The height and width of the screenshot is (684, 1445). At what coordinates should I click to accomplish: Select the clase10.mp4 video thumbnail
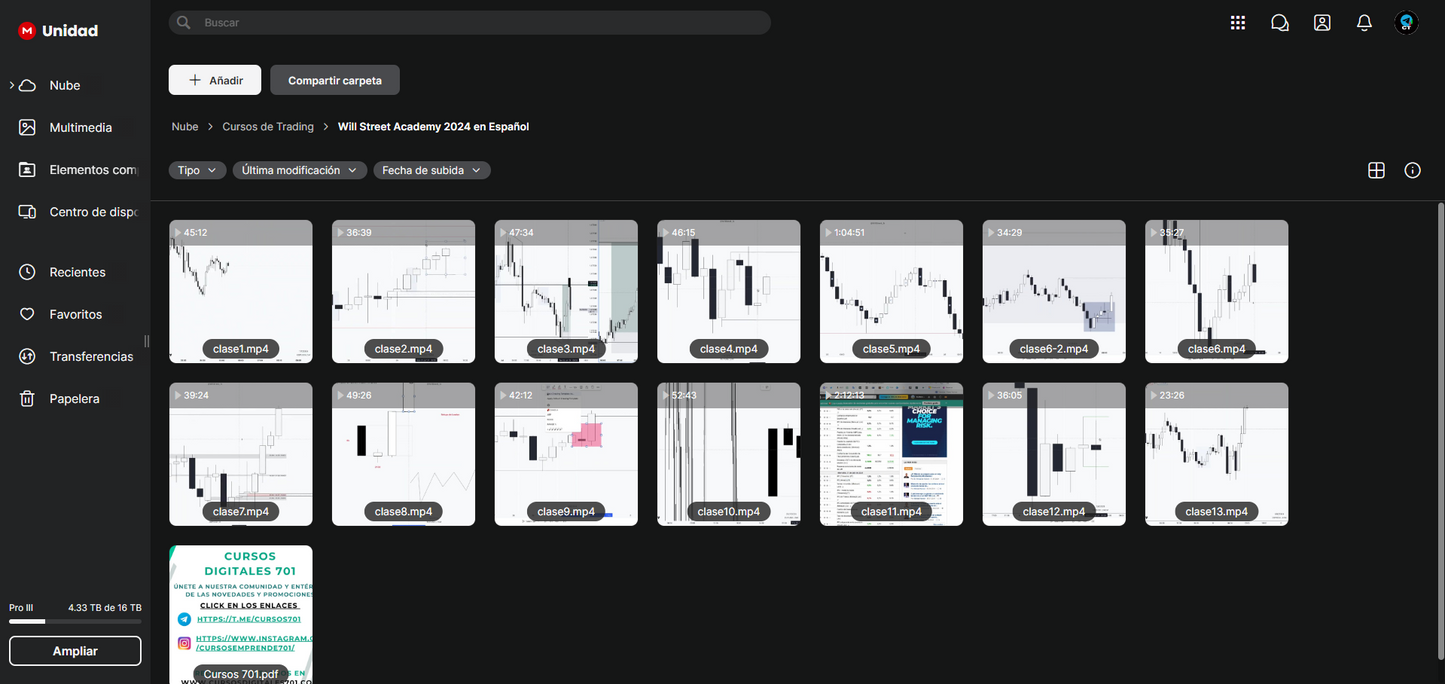pos(729,454)
